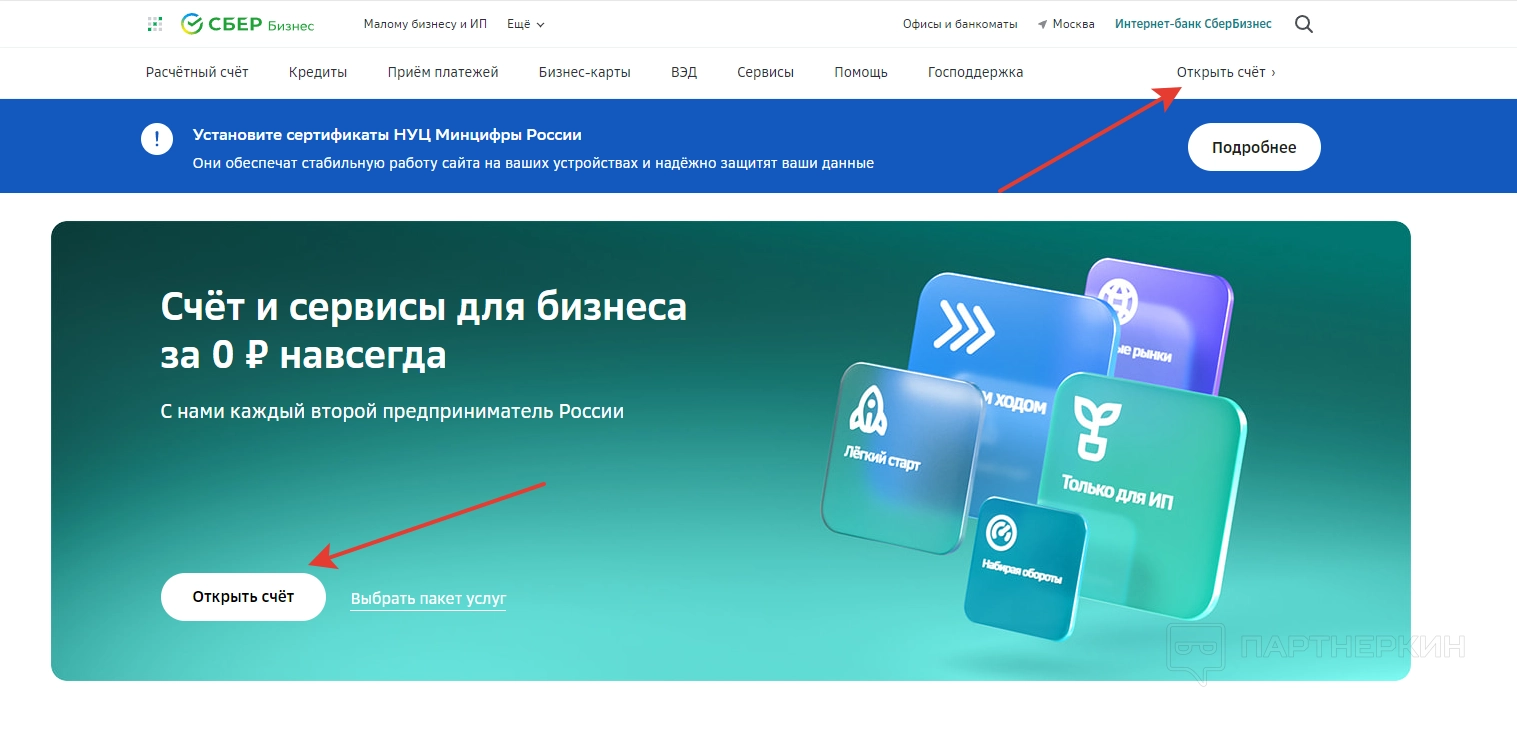
Task: Open the Бизнес-карты menu
Action: point(585,72)
